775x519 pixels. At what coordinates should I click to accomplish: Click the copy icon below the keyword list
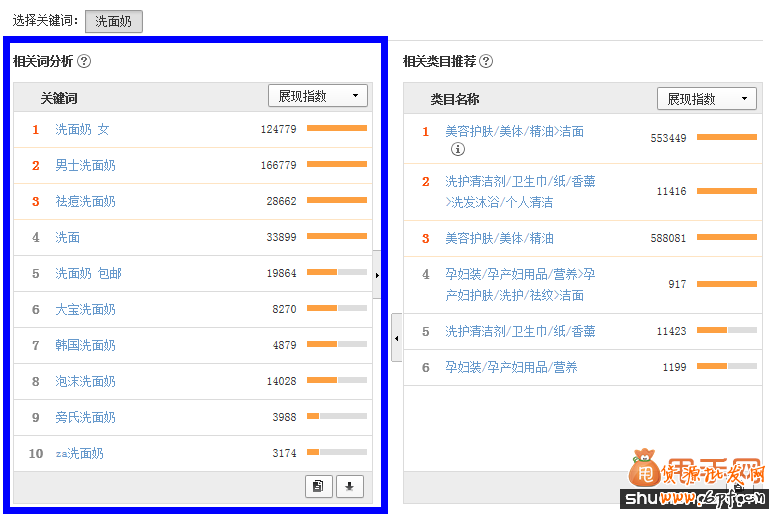pos(318,486)
